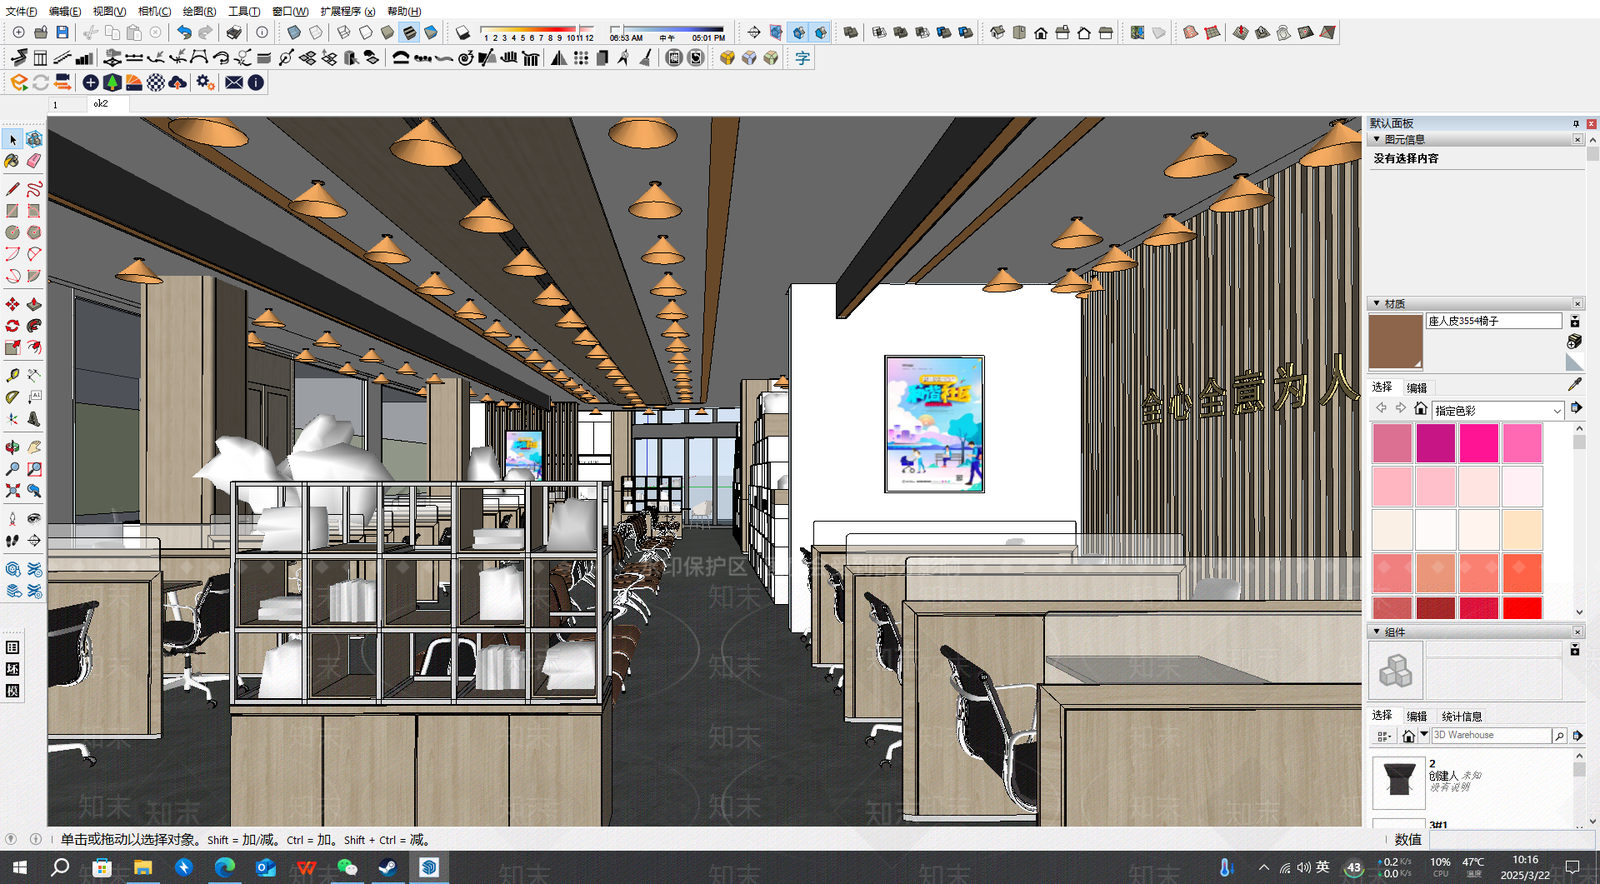Switch to materials 编辑 tab
The width and height of the screenshot is (1600, 884).
click(x=1417, y=388)
